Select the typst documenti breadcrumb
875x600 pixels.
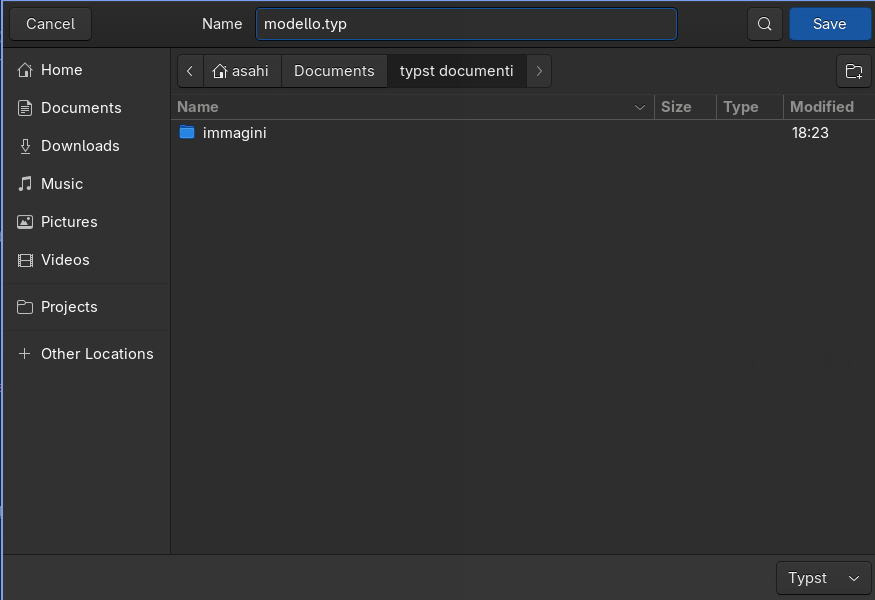tap(456, 71)
